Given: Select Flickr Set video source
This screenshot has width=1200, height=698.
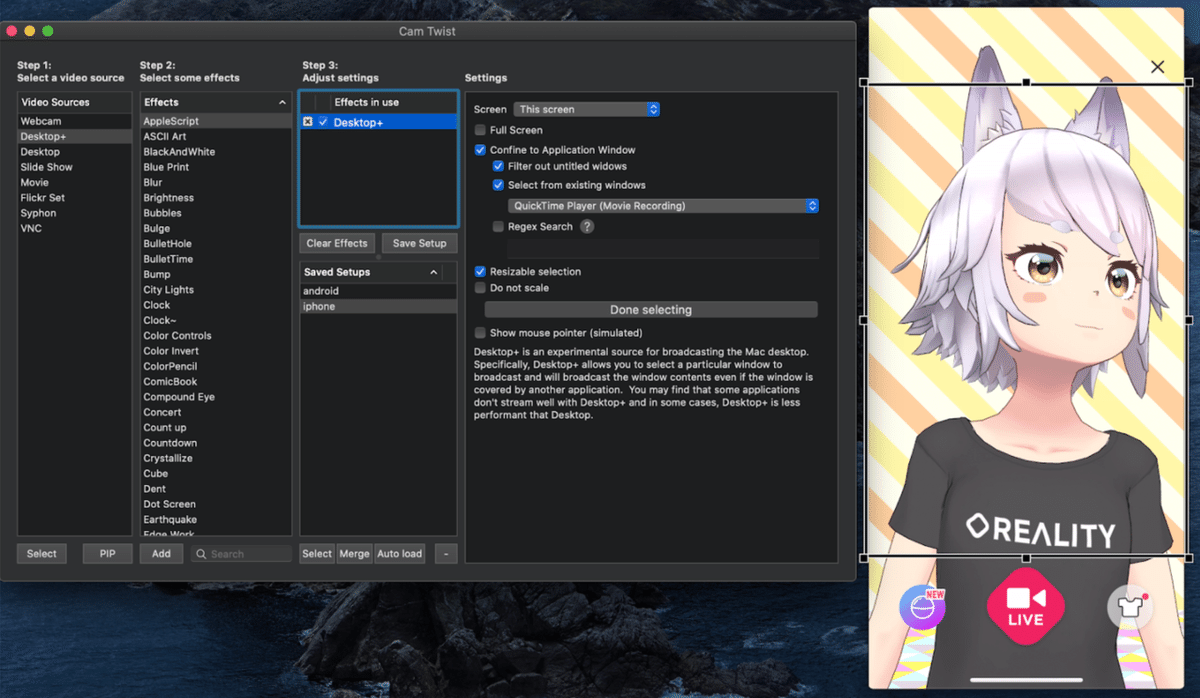Looking at the screenshot, I should click(74, 198).
